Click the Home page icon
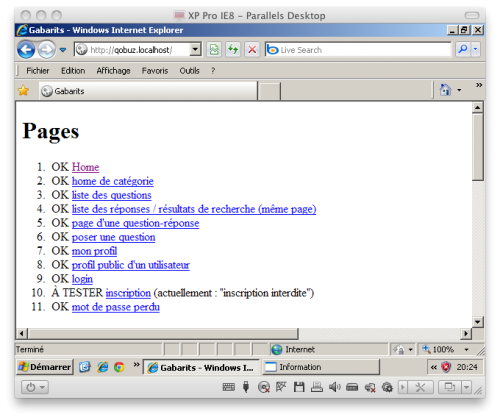500x420 pixels. click(x=445, y=90)
